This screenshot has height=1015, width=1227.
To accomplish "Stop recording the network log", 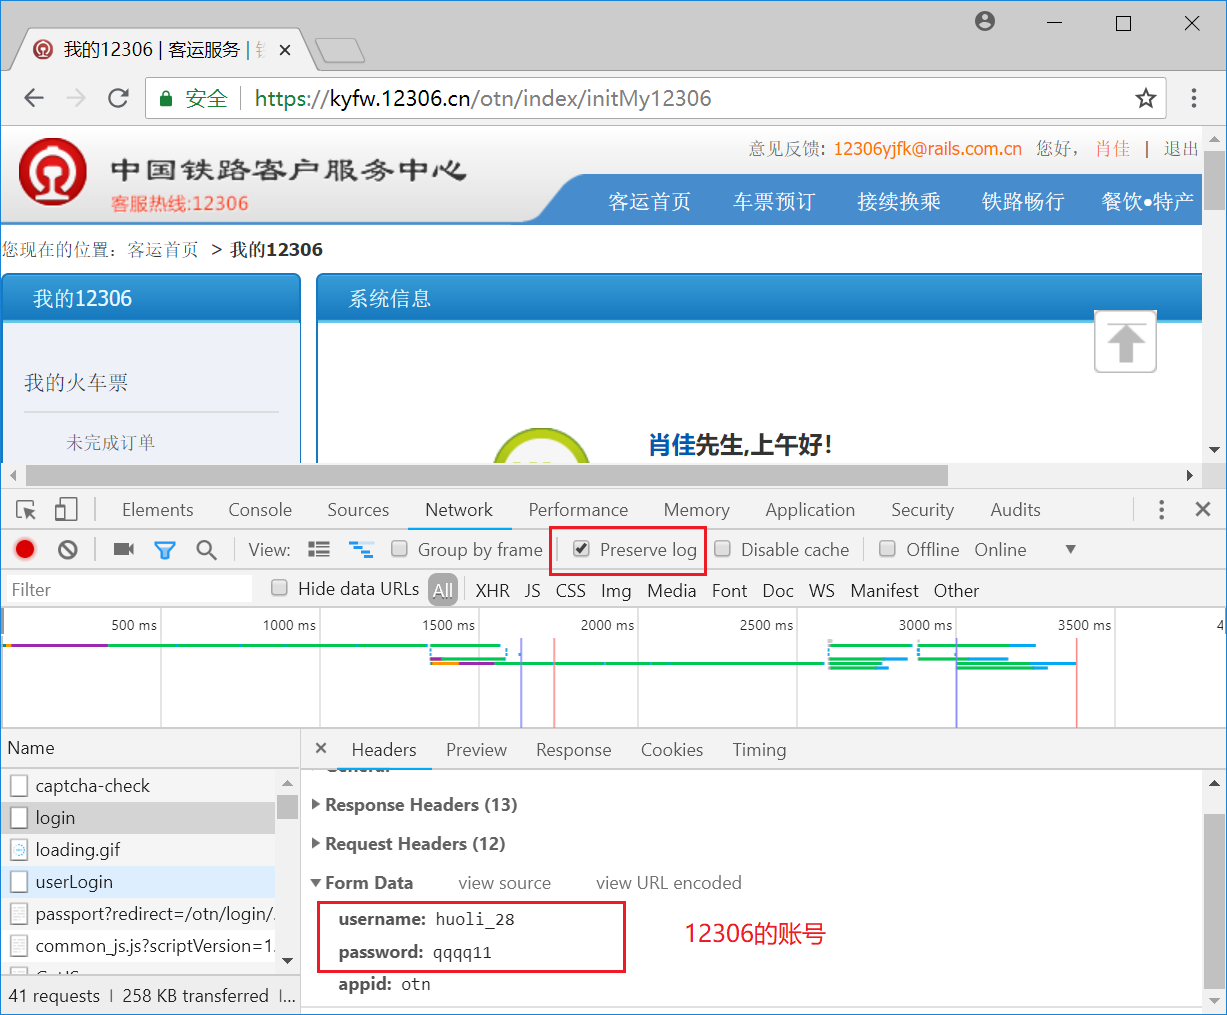I will pos(25,549).
